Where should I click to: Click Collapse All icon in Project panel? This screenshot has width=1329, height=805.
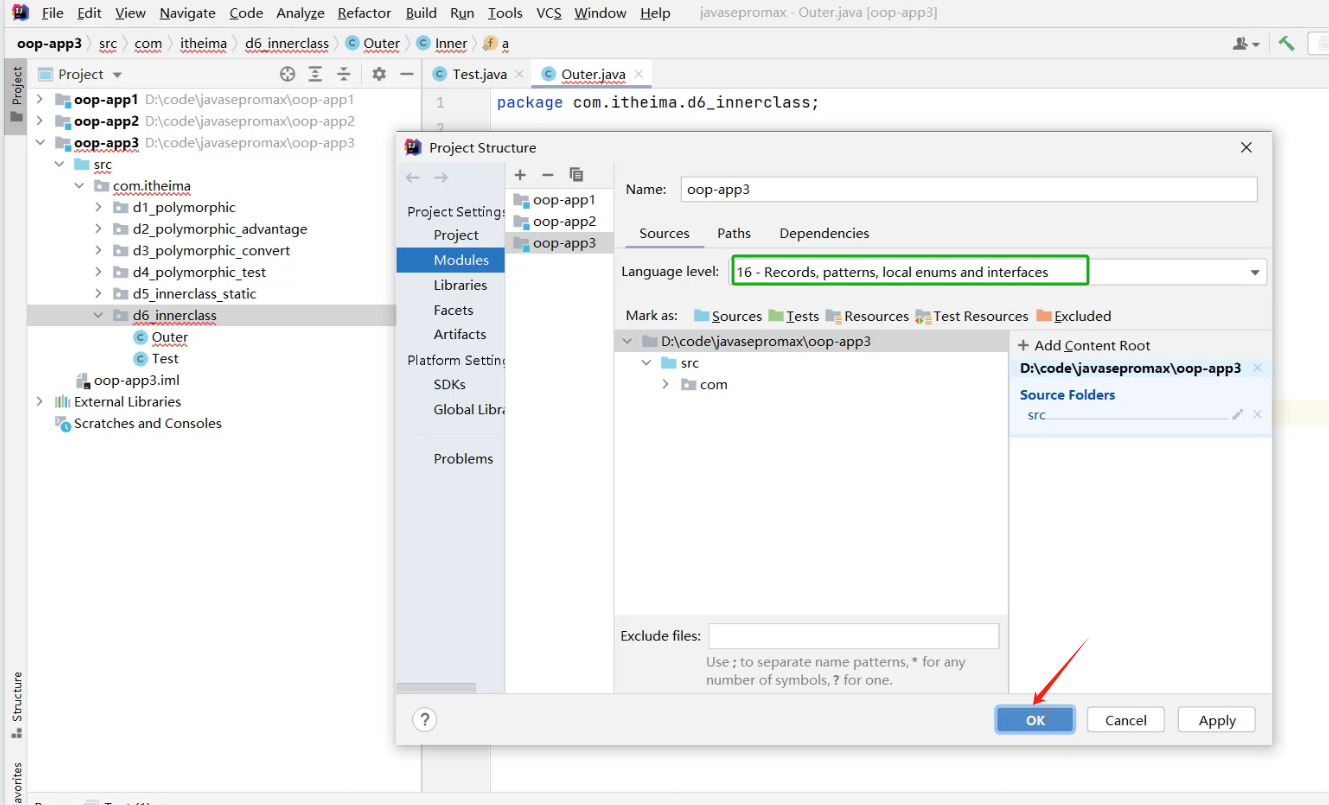tap(344, 74)
